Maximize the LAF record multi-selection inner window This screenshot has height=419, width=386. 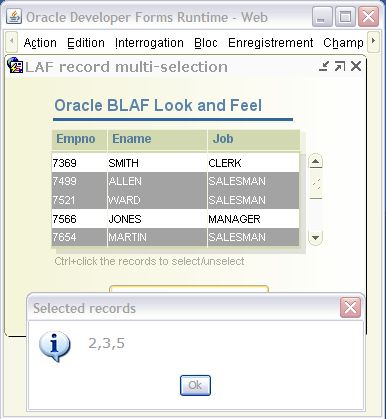(340, 66)
